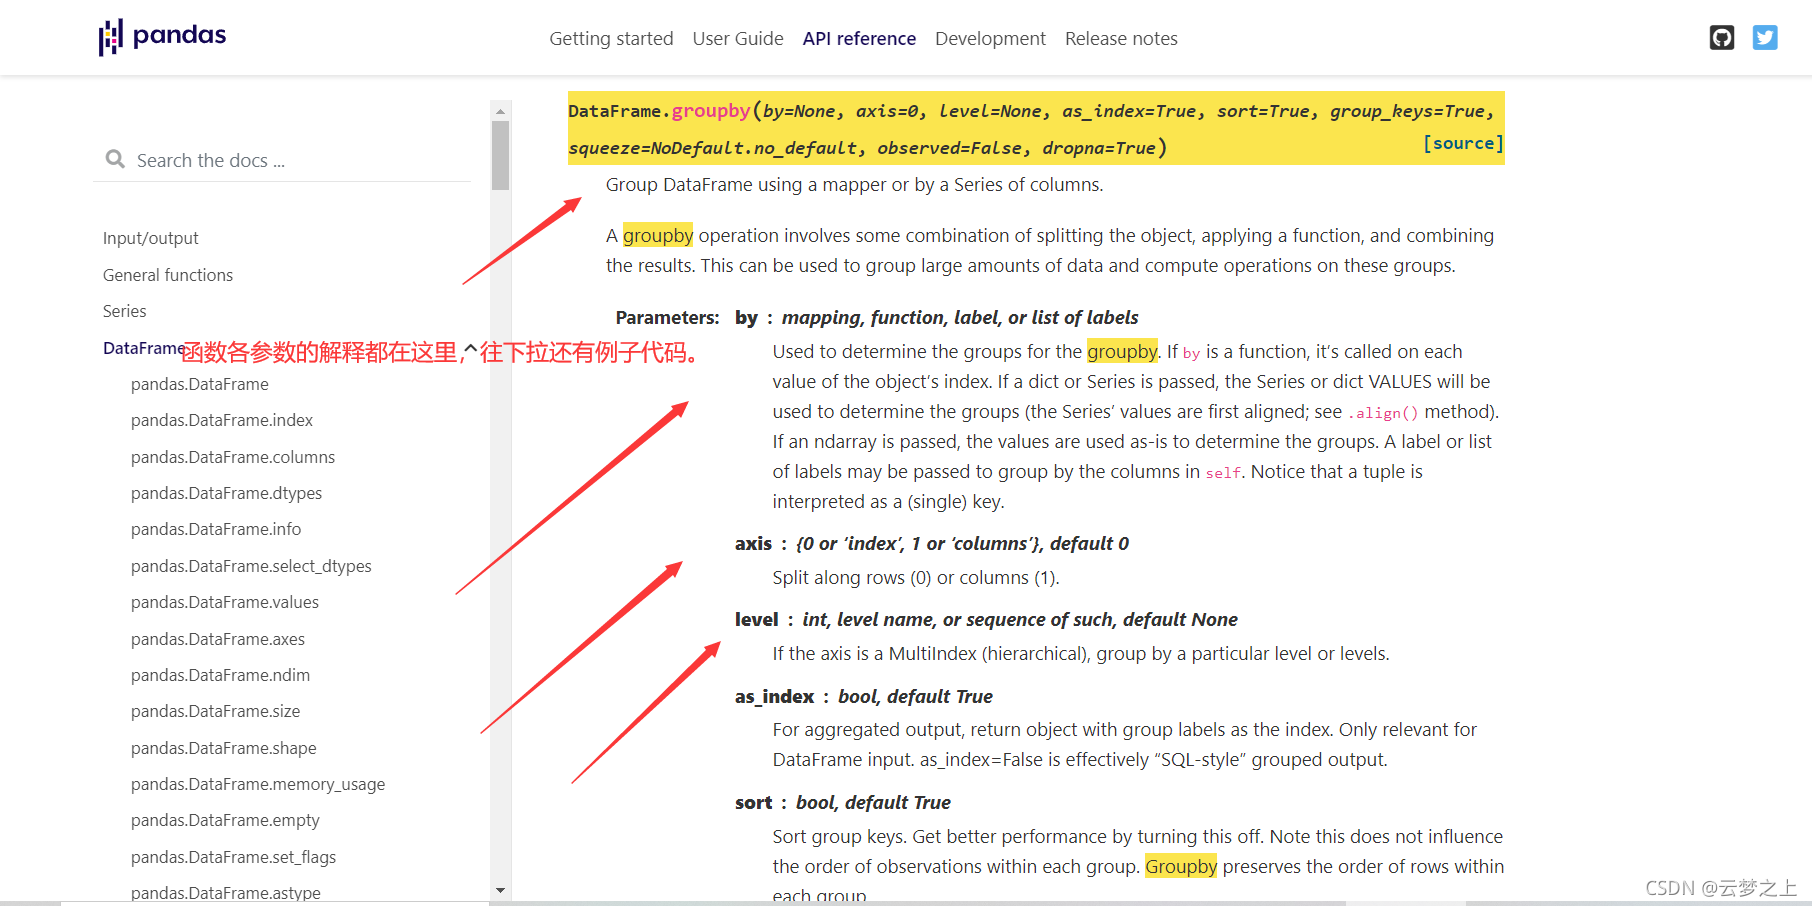Open the GitHub icon link

pos(1721,38)
